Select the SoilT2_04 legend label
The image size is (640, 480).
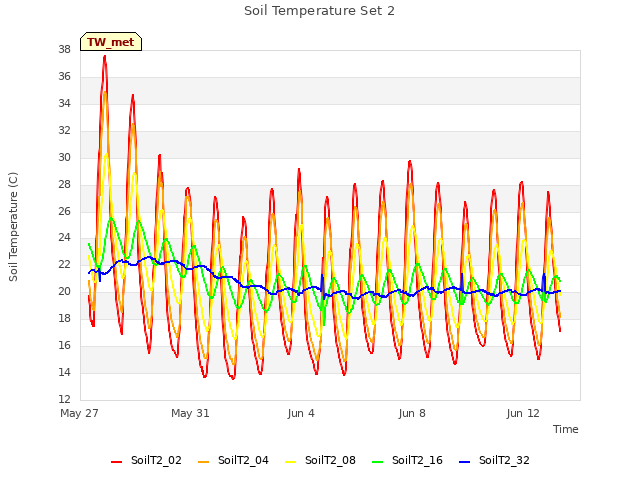pos(243,460)
